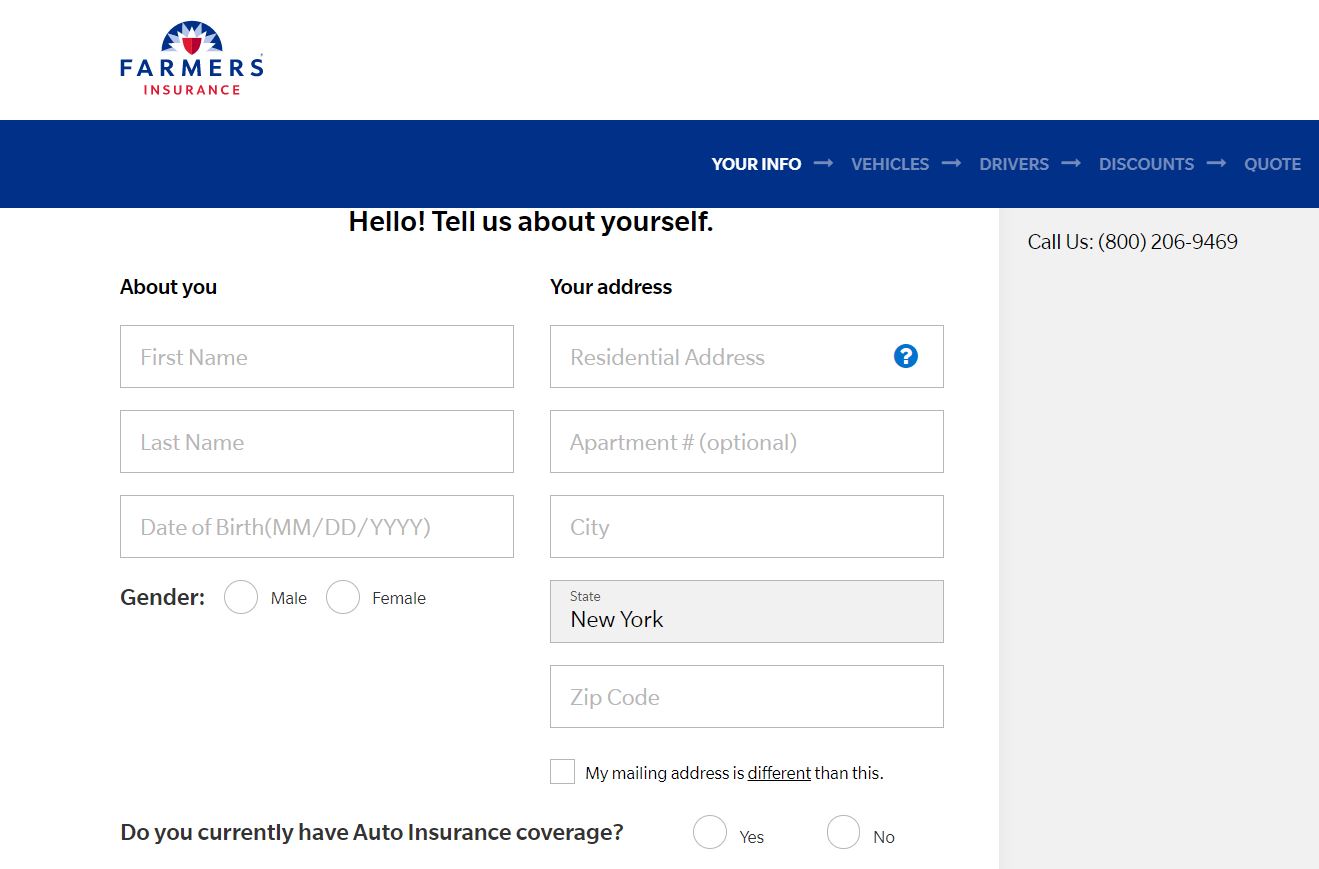Click the 'Your address' section label

[611, 287]
